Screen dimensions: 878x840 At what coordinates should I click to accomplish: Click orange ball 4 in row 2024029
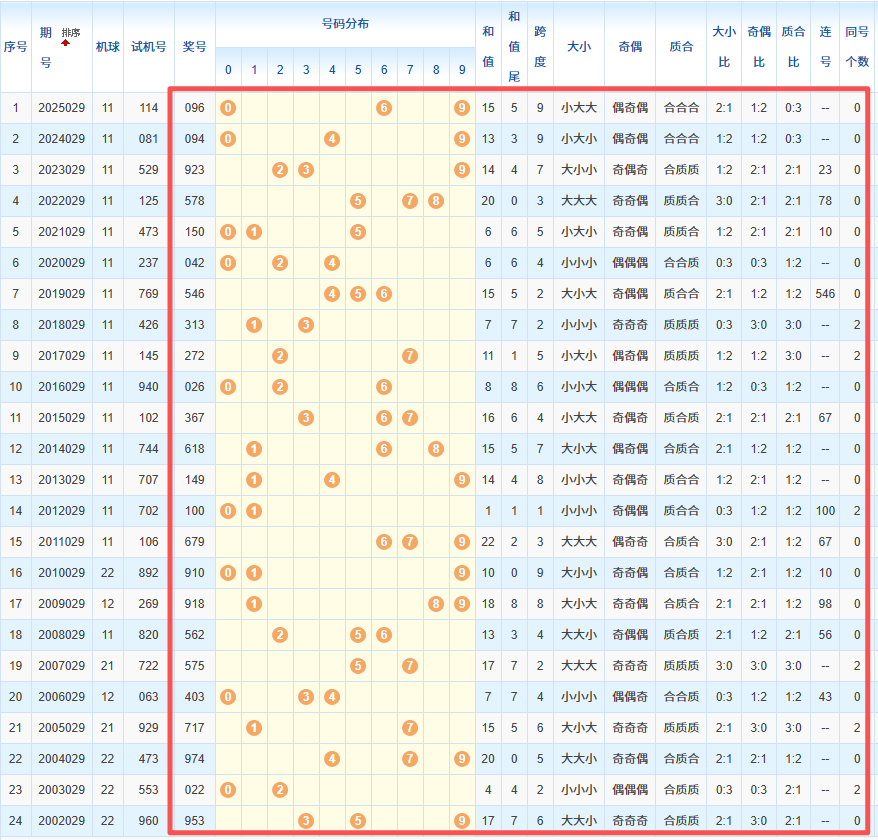pos(332,139)
